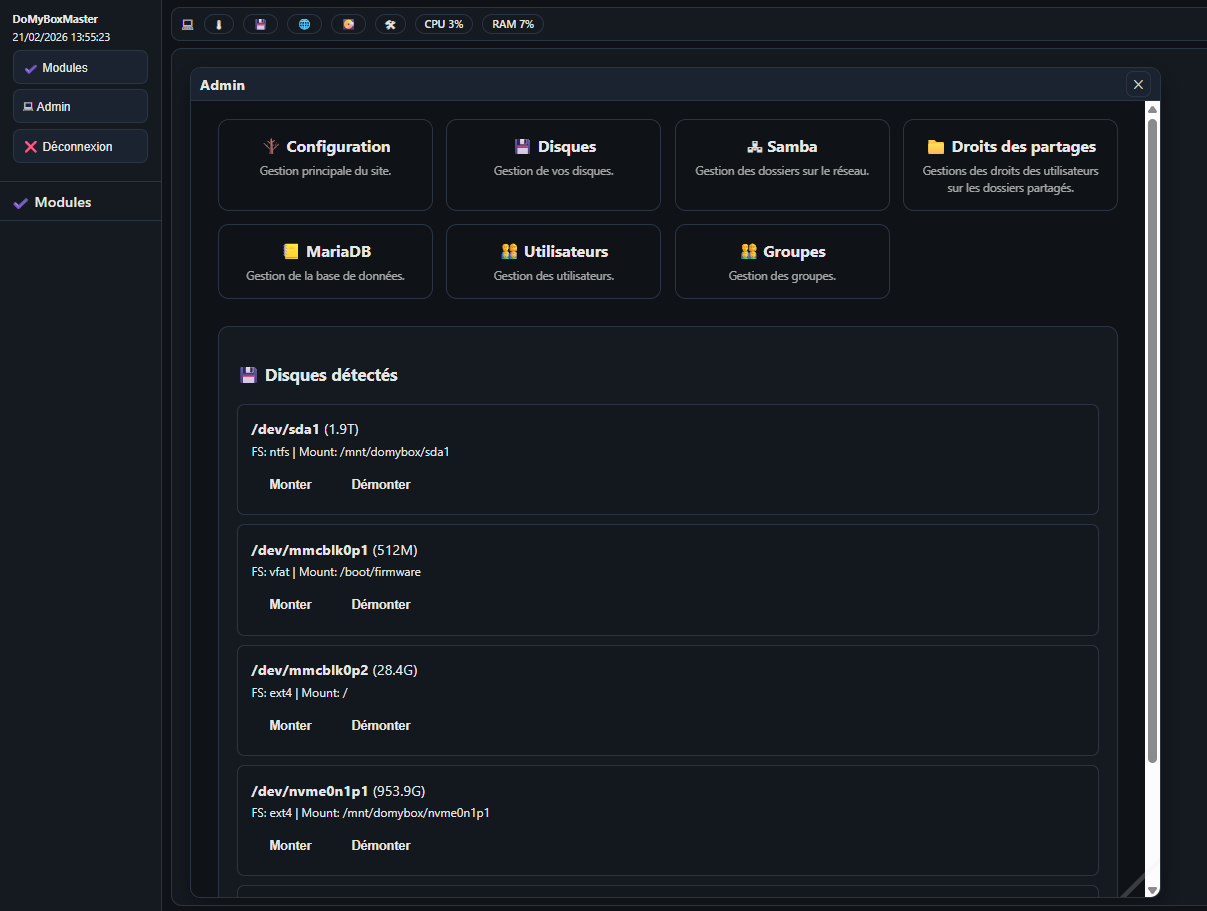The width and height of the screenshot is (1207, 911).
Task: Select Admin in the left sidebar
Action: 80,106
